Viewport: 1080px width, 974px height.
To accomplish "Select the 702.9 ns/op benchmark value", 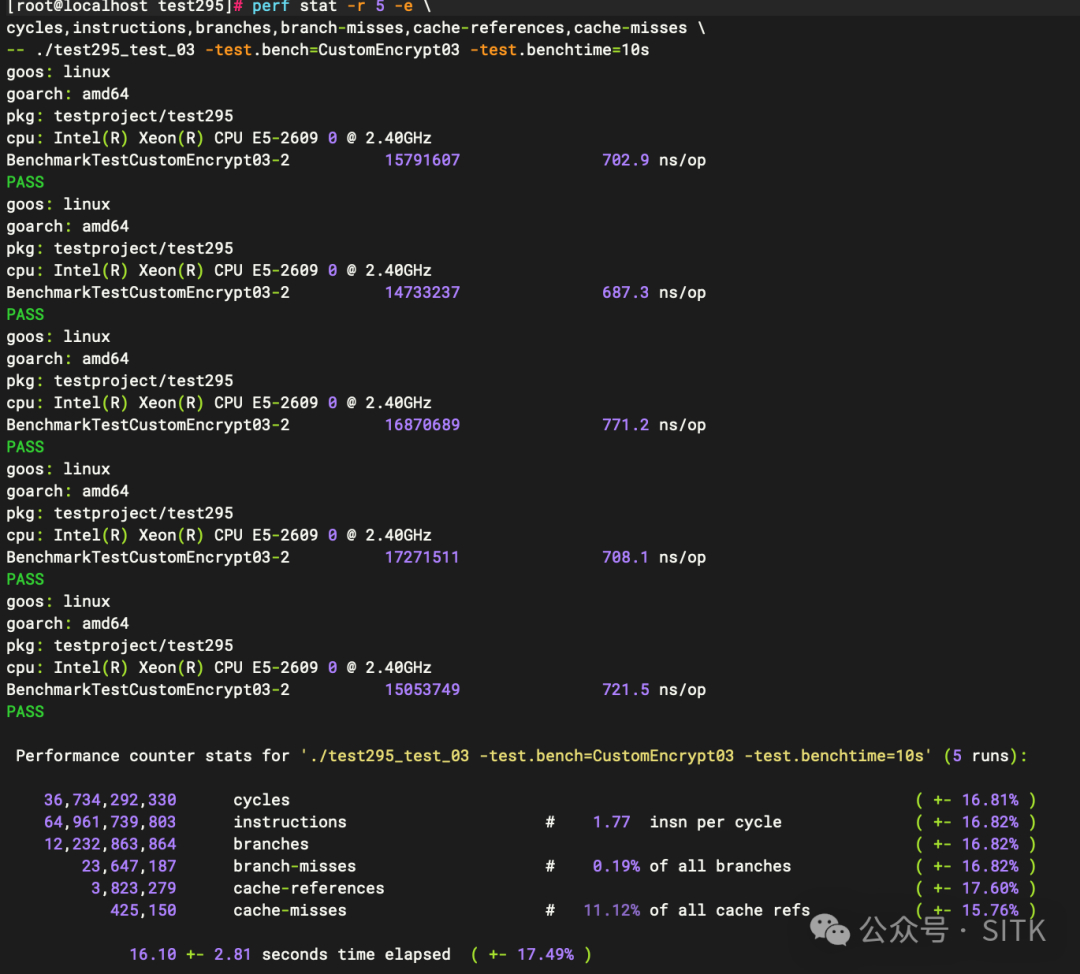I will (649, 159).
